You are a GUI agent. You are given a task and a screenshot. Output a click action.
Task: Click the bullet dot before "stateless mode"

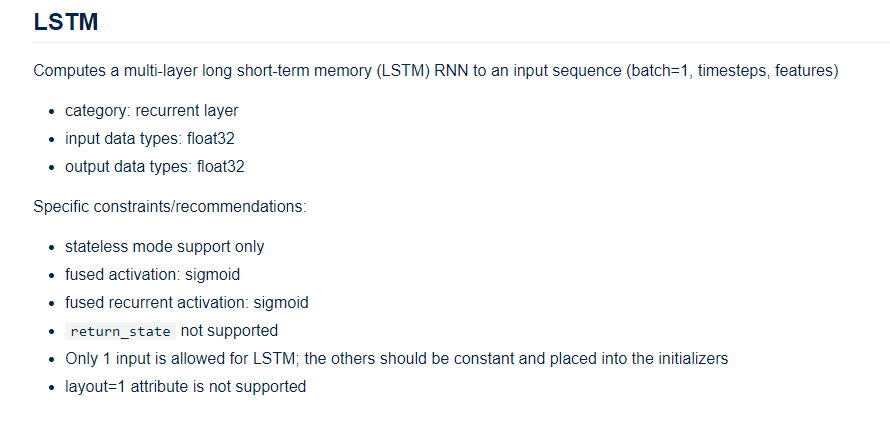pyautogui.click(x=52, y=247)
